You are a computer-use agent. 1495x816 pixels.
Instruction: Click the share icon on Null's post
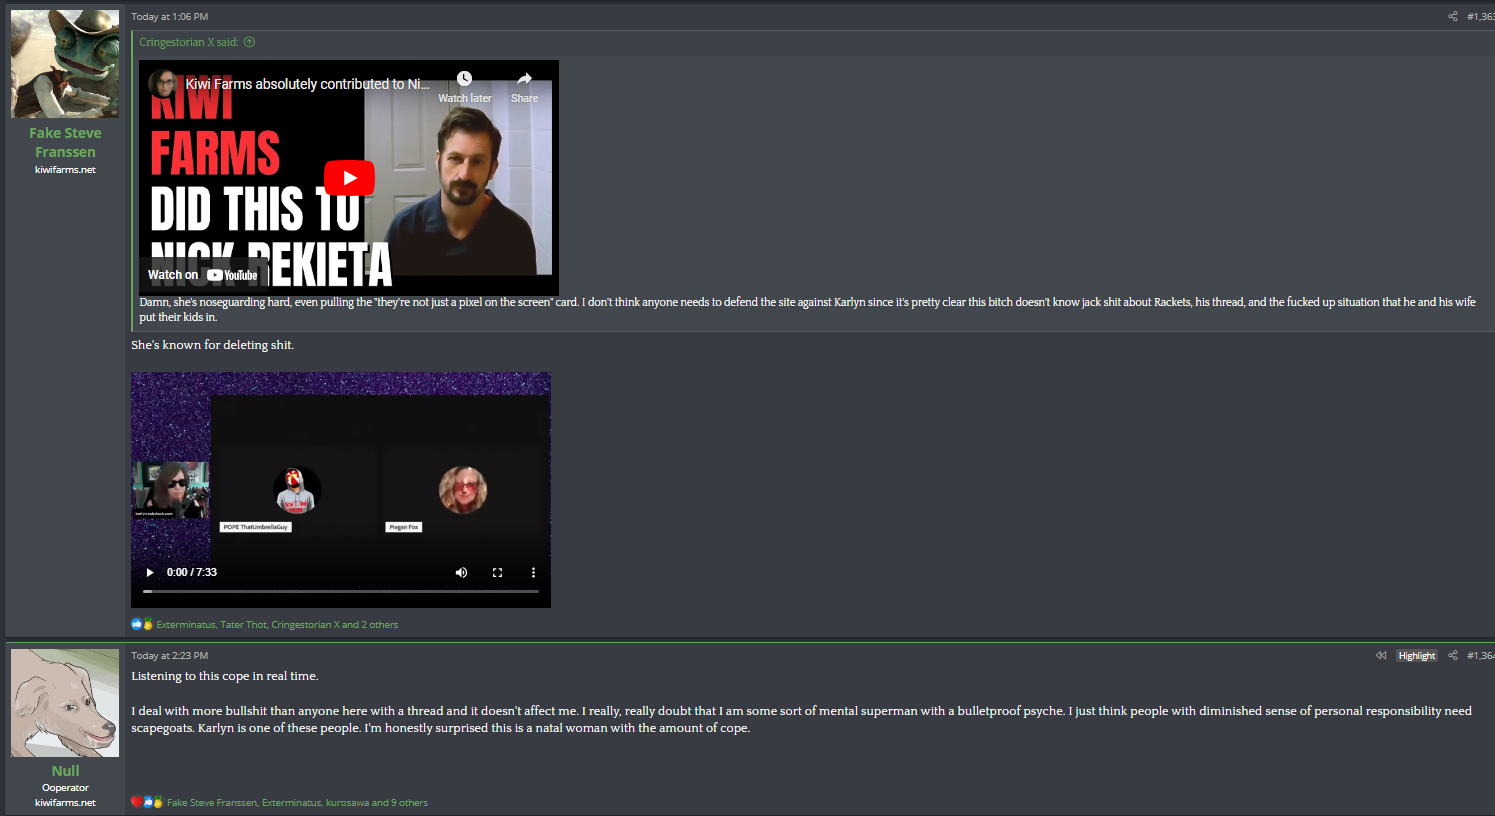tap(1452, 656)
